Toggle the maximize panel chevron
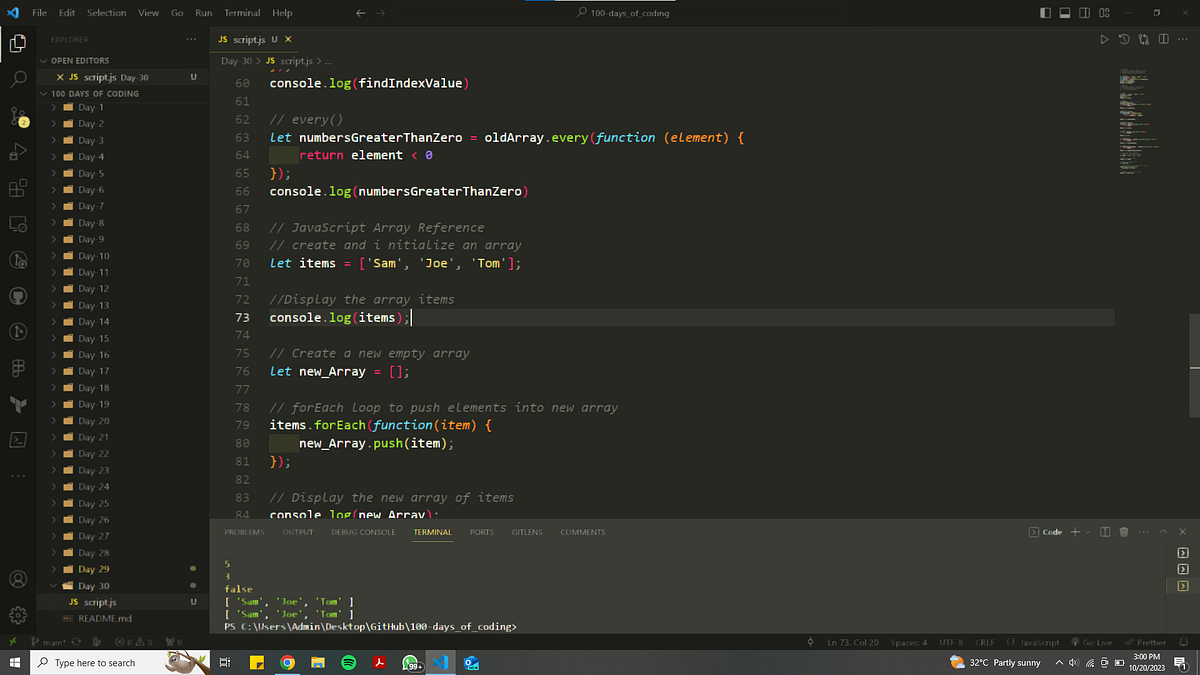Screen dimensions: 1200x675 [1163, 531]
